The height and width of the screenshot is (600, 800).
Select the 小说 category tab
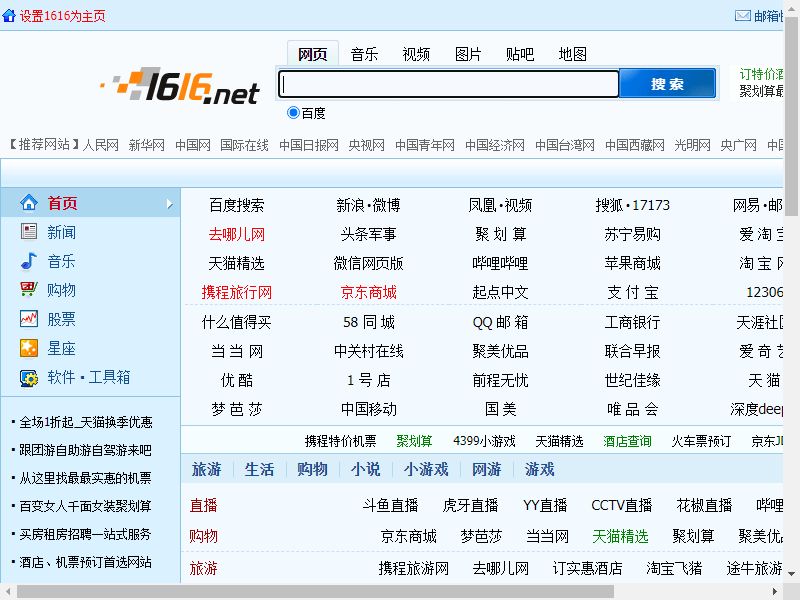pyautogui.click(x=365, y=469)
